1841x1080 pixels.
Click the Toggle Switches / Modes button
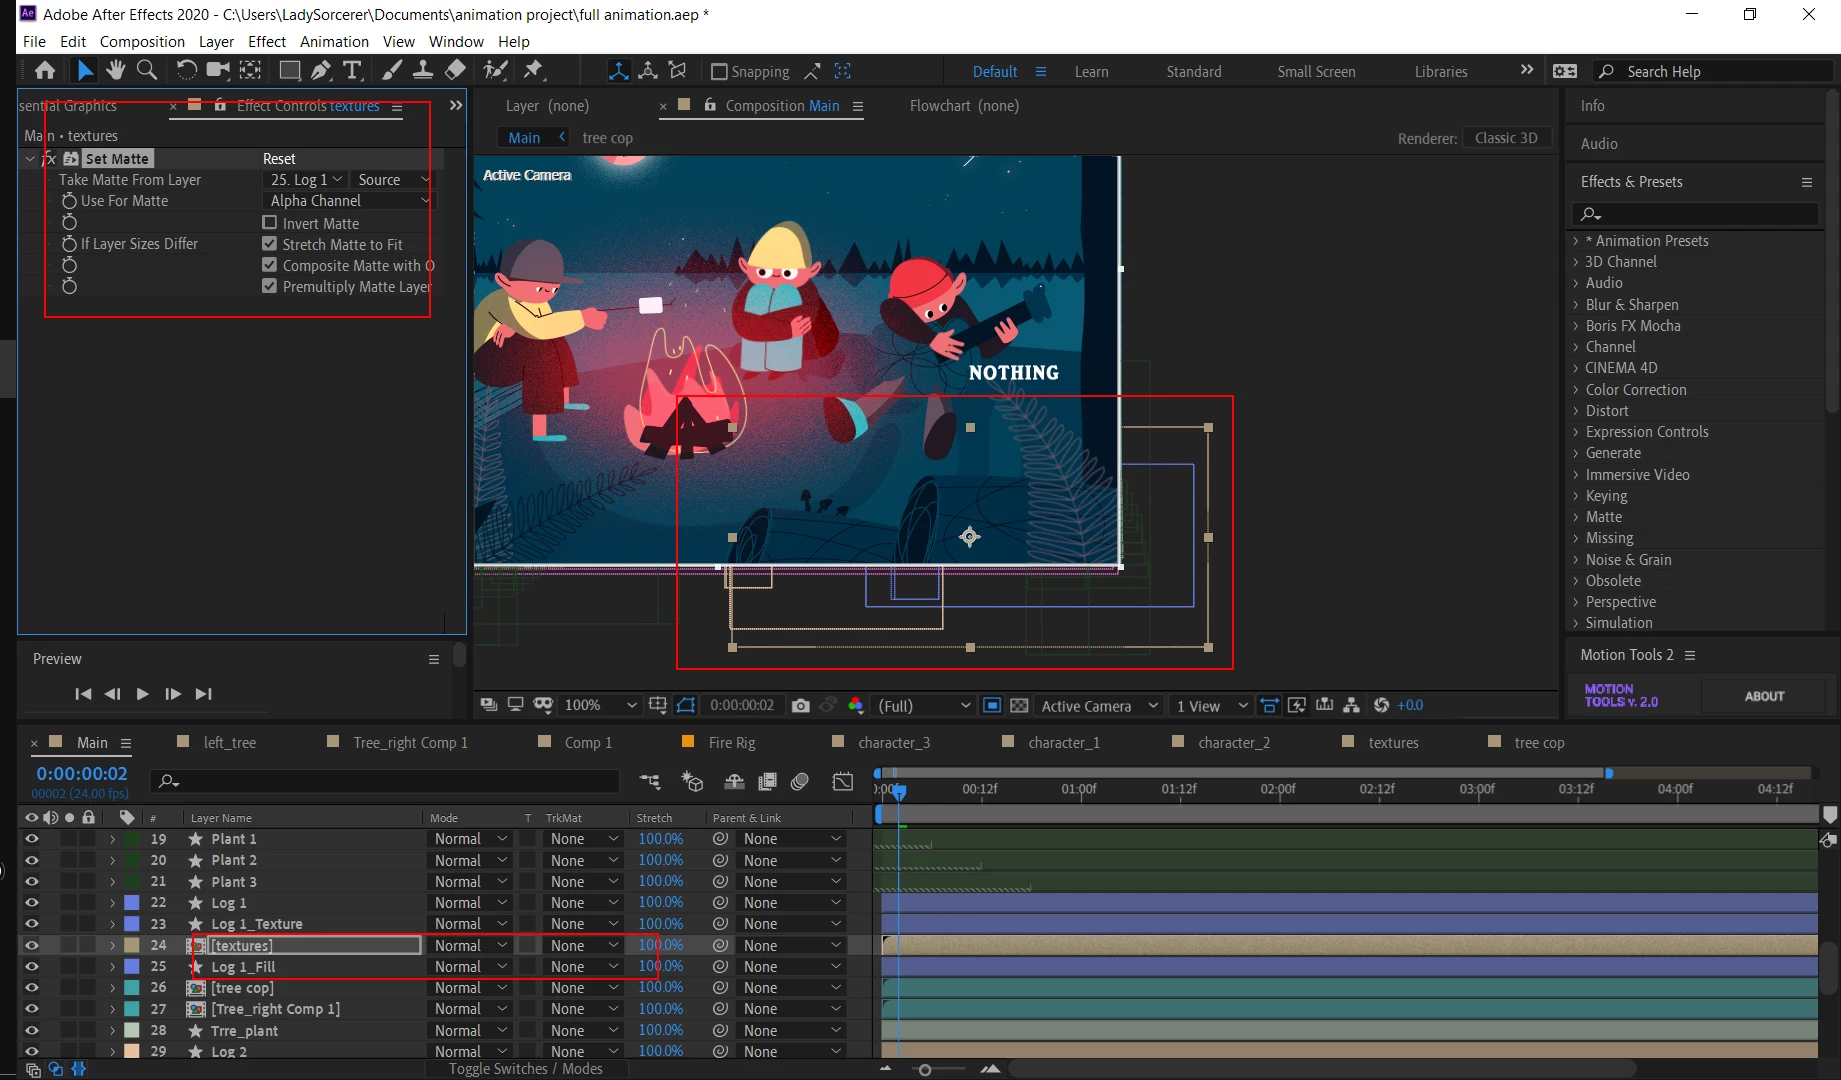click(x=526, y=1069)
